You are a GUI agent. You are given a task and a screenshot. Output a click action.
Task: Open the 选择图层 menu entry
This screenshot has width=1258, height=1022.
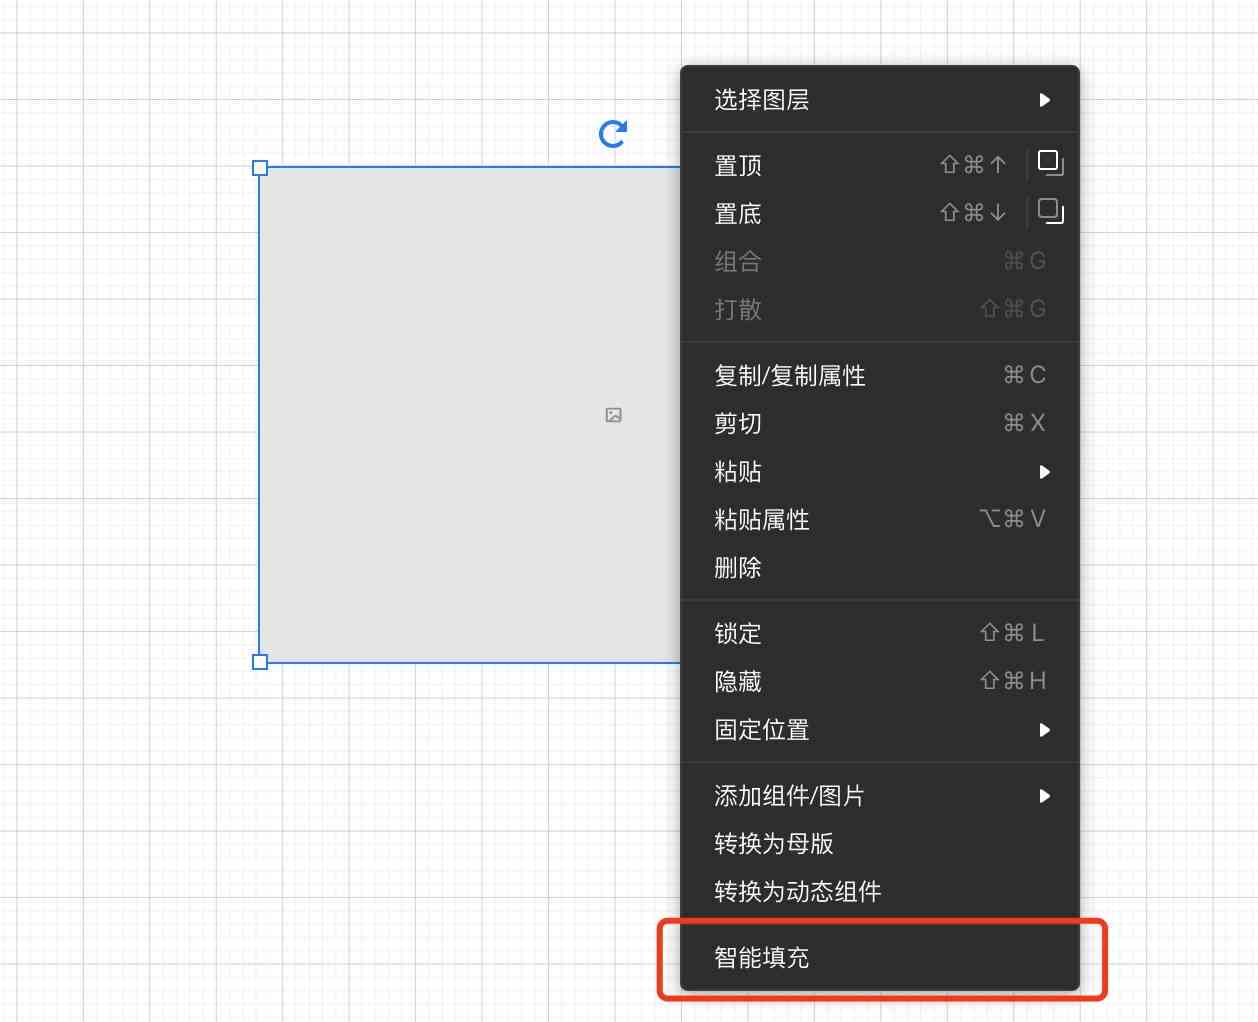pyautogui.click(x=879, y=100)
